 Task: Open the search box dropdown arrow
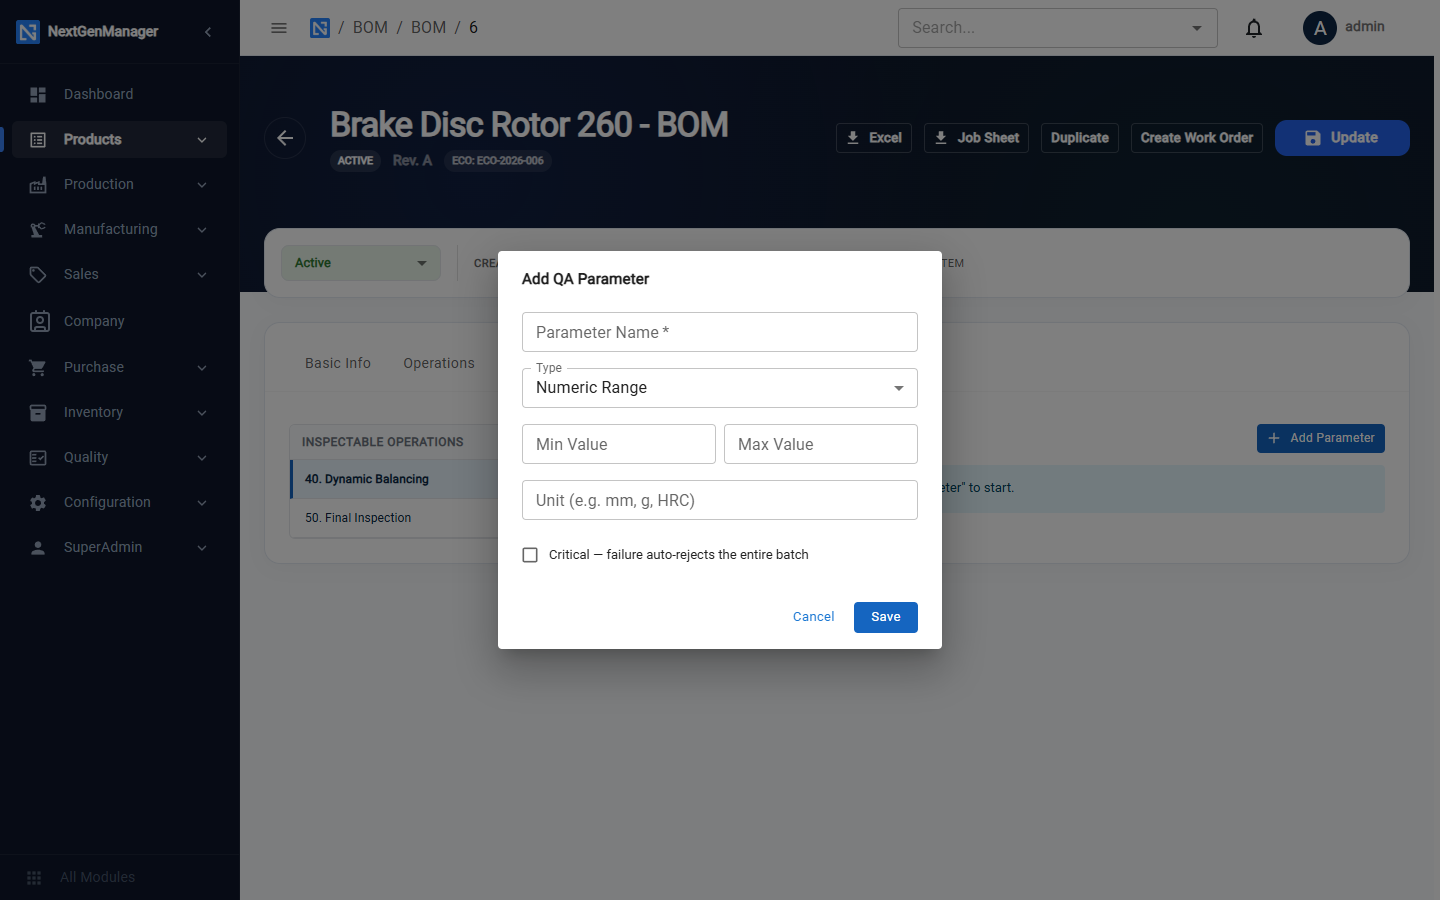point(1197,28)
